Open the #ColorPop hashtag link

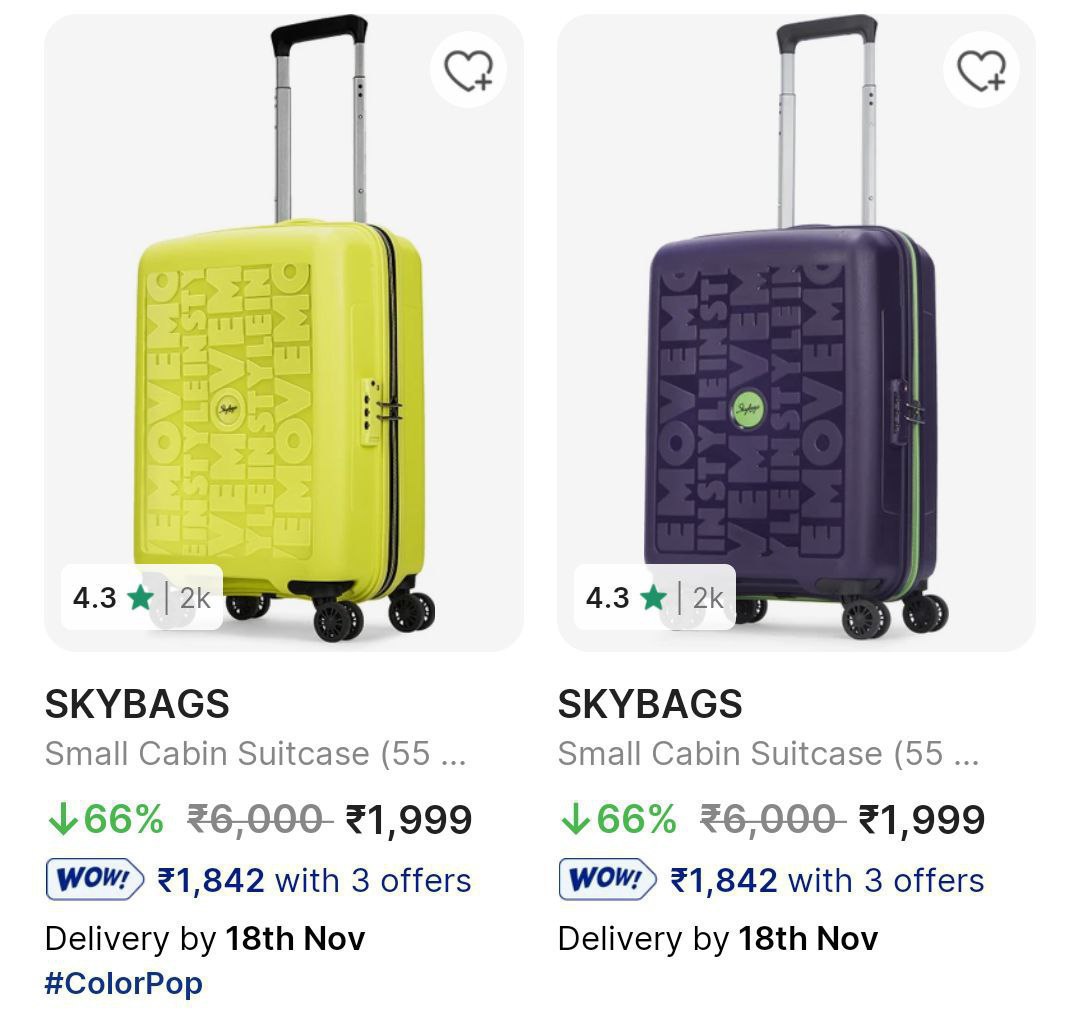pyautogui.click(x=124, y=983)
